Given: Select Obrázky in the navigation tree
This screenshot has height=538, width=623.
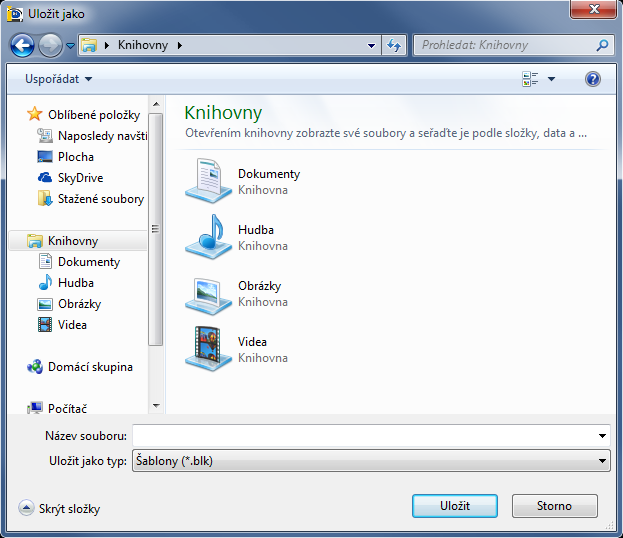Looking at the screenshot, I should [79, 304].
